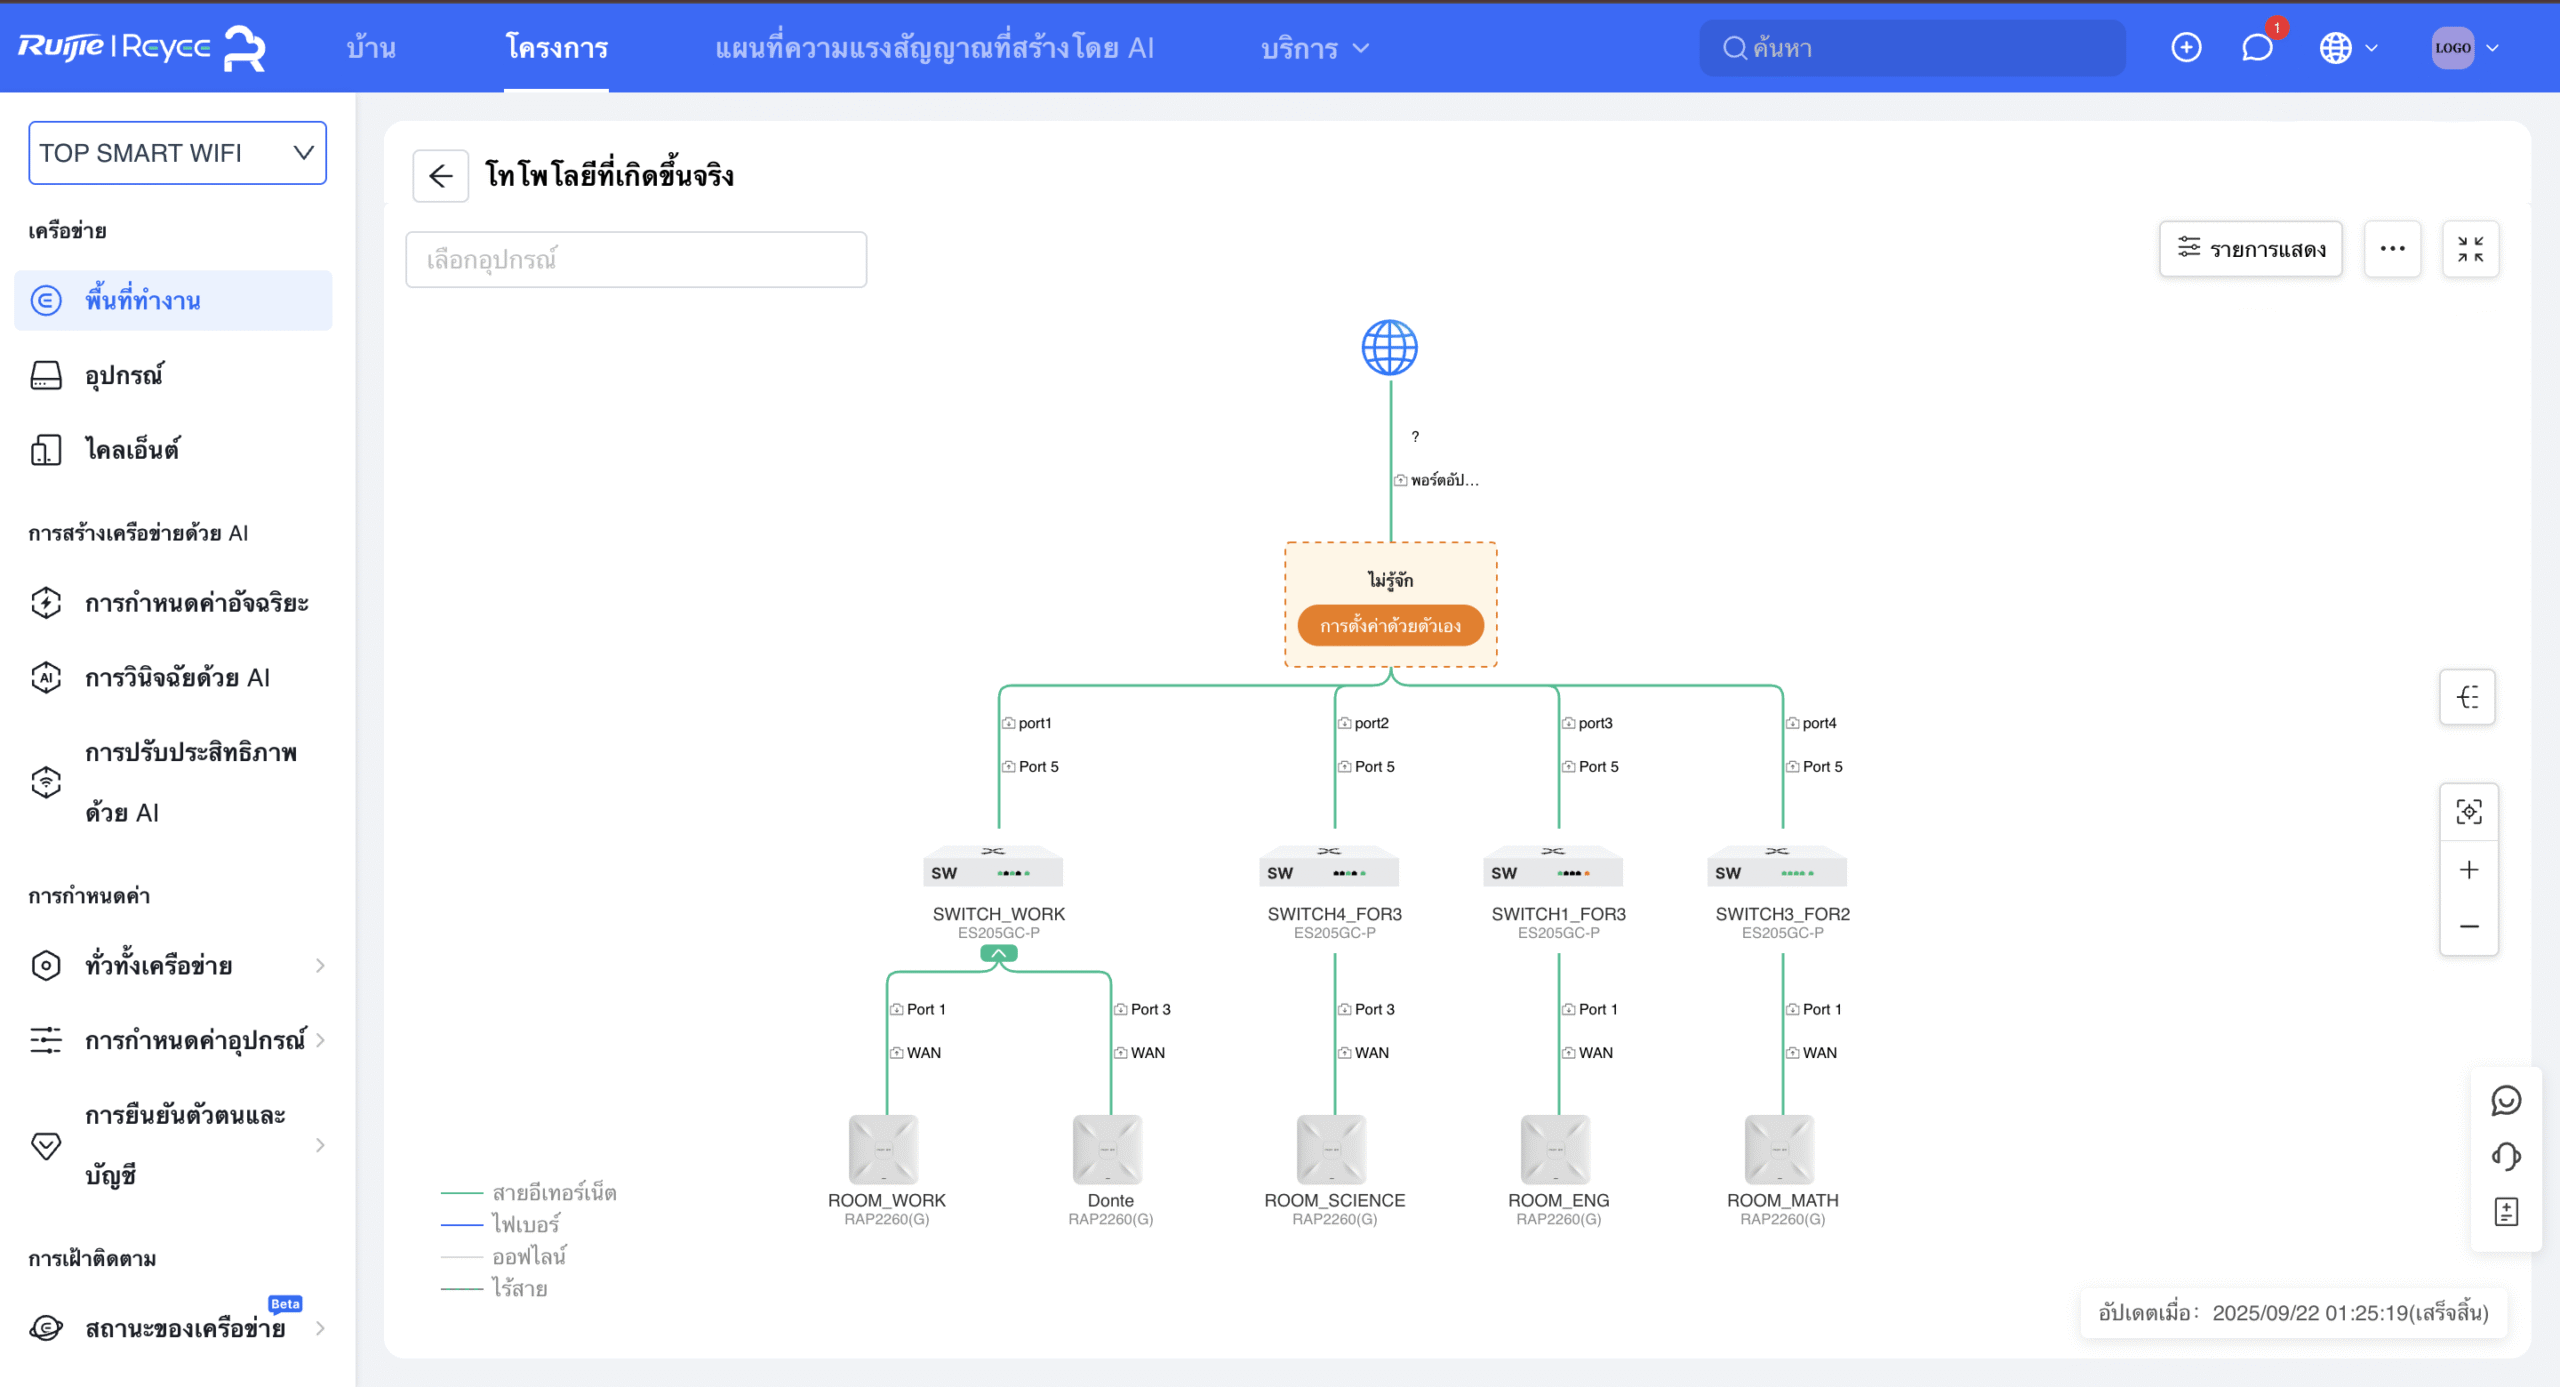Image resolution: width=2560 pixels, height=1387 pixels.
Task: Click the orange การตั้งค่าด้วยตัวเอง button
Action: [x=1389, y=626]
